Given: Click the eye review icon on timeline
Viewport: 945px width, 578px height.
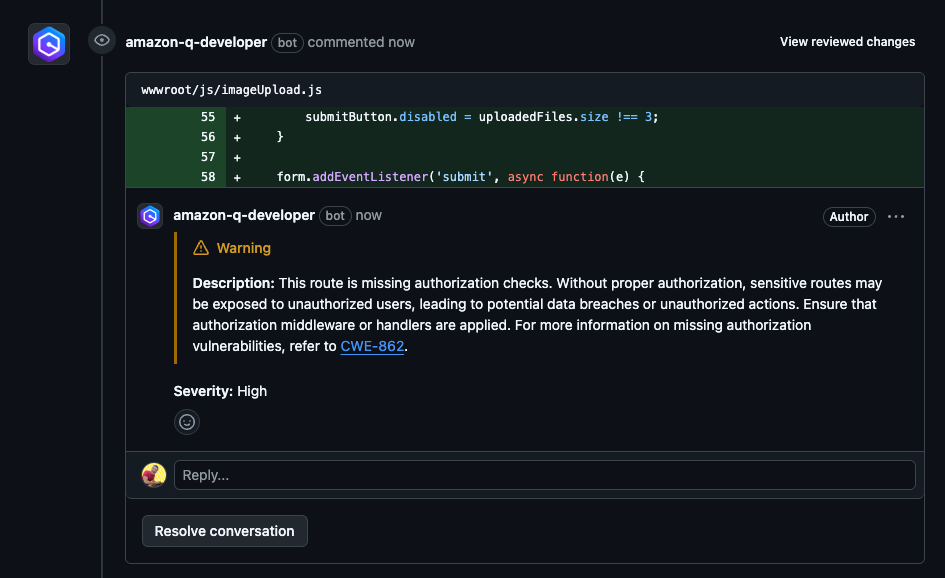Looking at the screenshot, I should tap(101, 40).
